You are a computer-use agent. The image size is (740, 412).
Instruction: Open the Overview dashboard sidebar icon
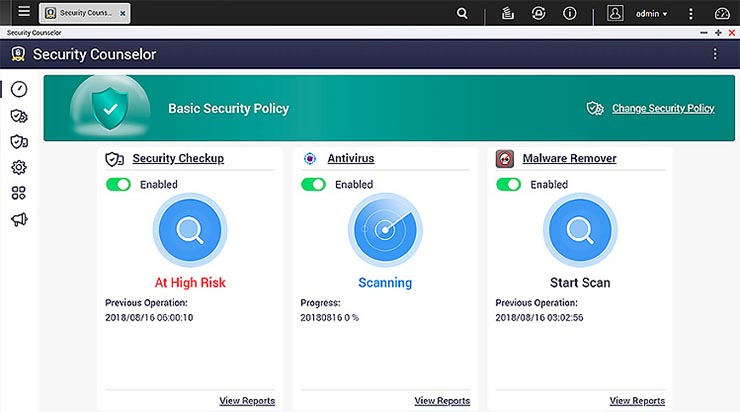(18, 90)
